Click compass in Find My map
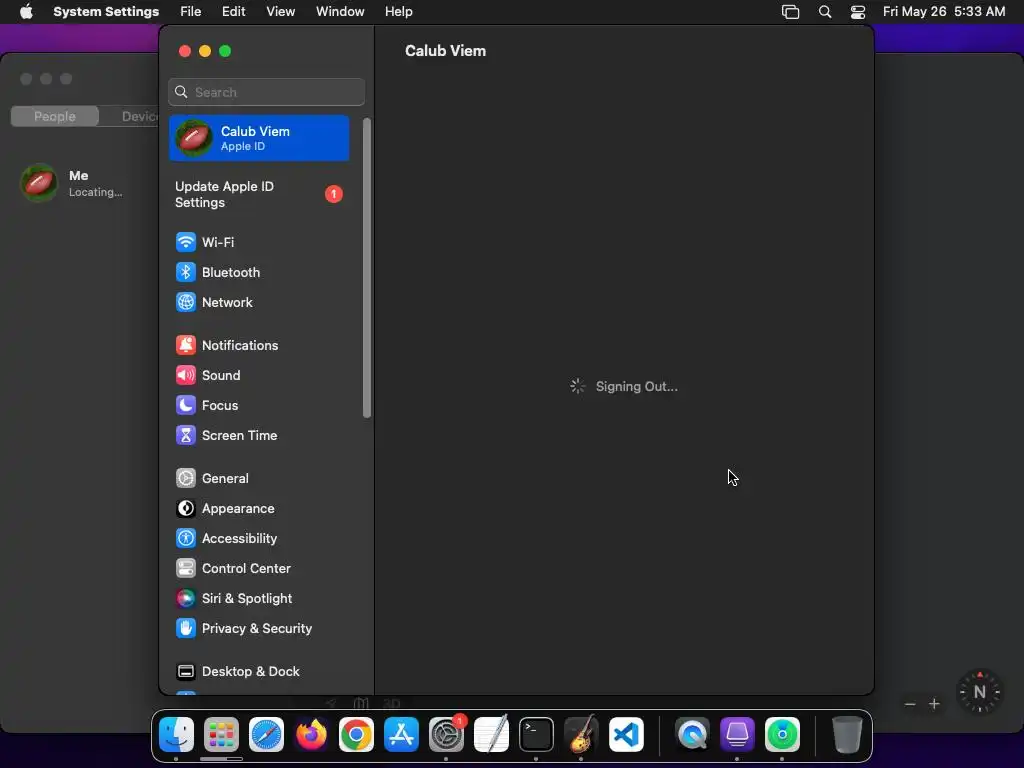 point(979,692)
